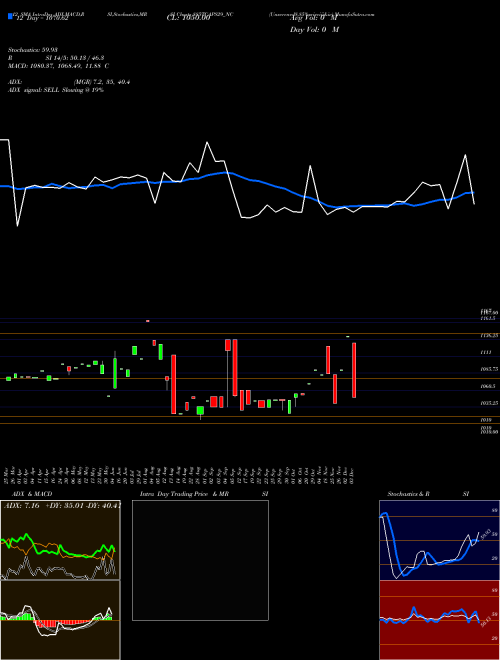Click the 1068.5 price axis label
The height and width of the screenshot is (660, 500).
[x=488, y=386]
